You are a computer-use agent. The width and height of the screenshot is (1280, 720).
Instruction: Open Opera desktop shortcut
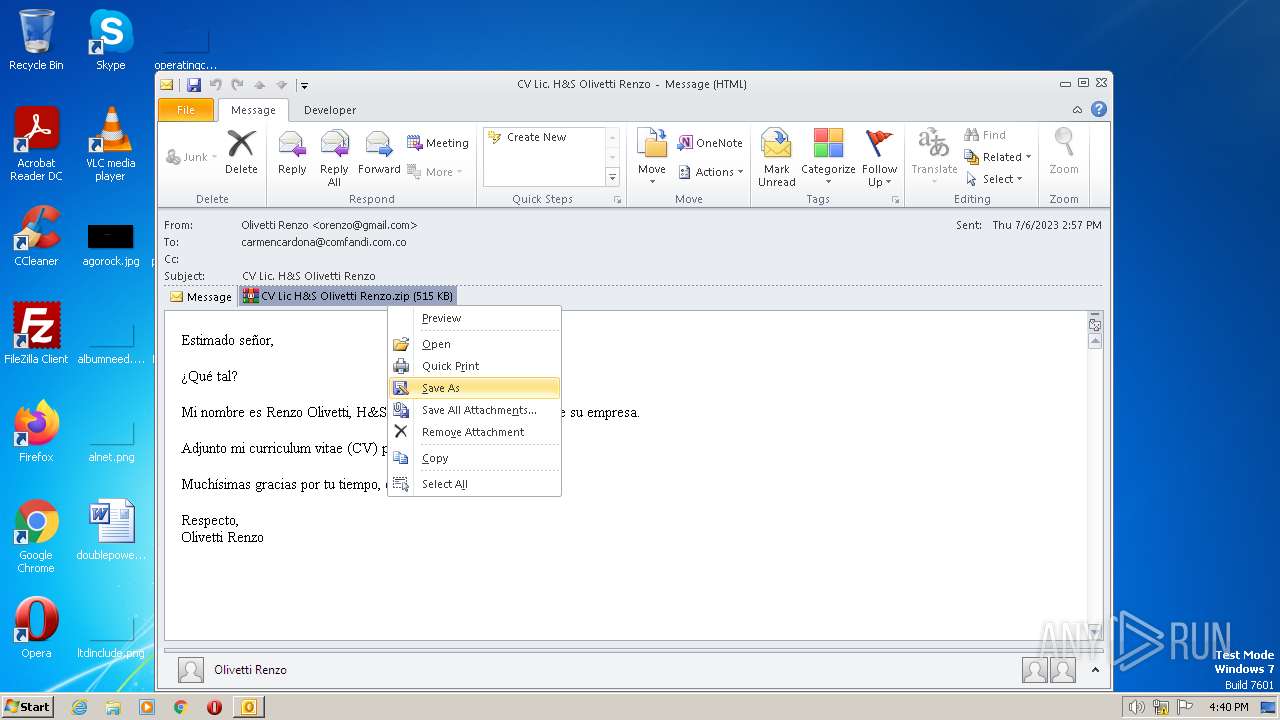pyautogui.click(x=36, y=628)
